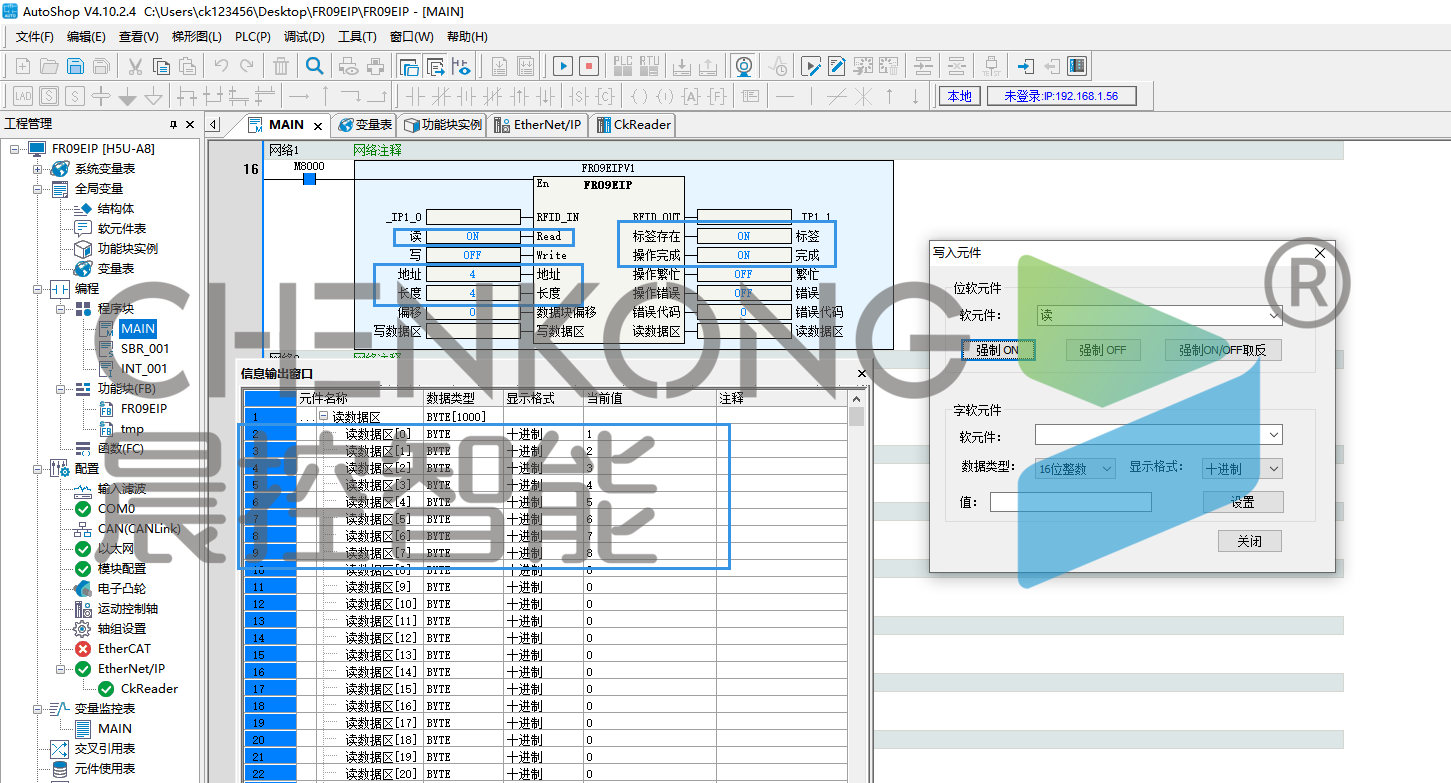Viewport: 1451px width, 783px height.
Task: Click the webcam-style monitor icon in toolbar
Action: 744,67
